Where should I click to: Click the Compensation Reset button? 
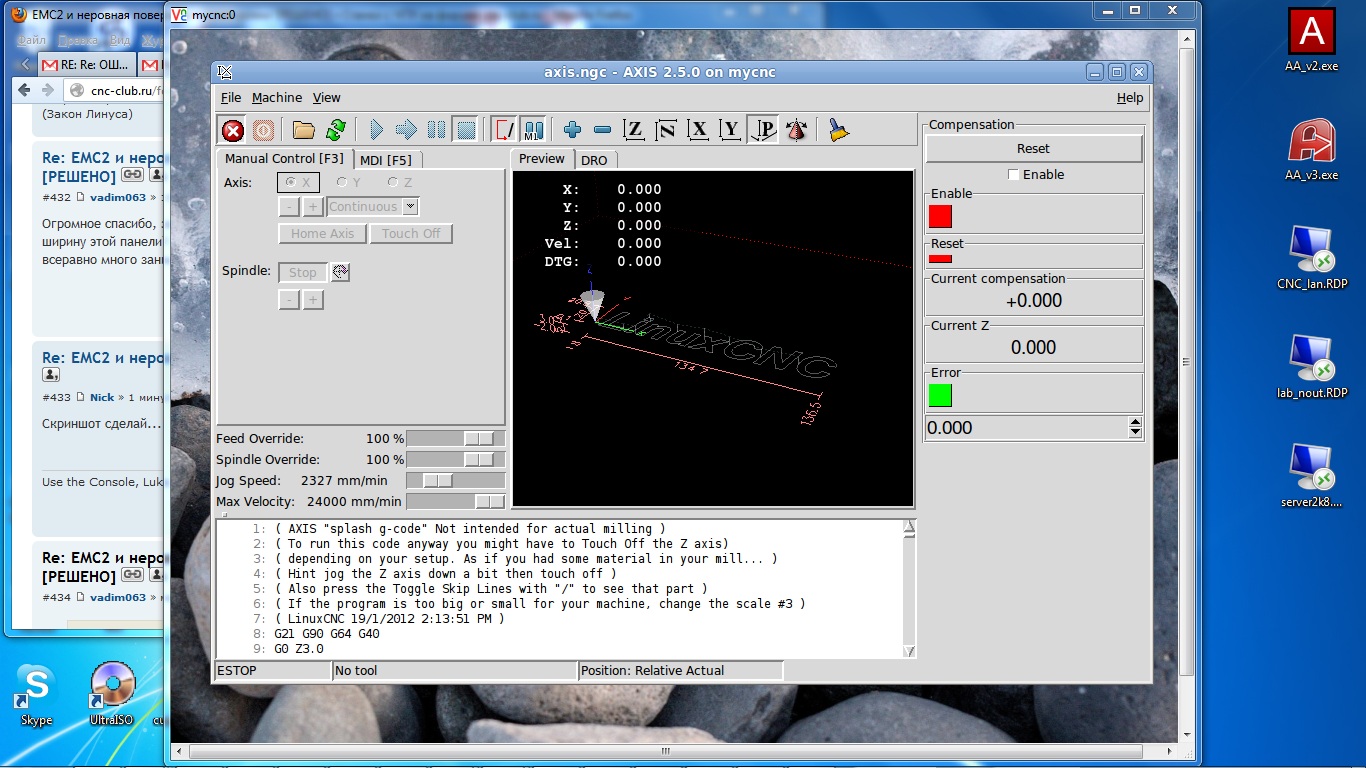pyautogui.click(x=1034, y=148)
